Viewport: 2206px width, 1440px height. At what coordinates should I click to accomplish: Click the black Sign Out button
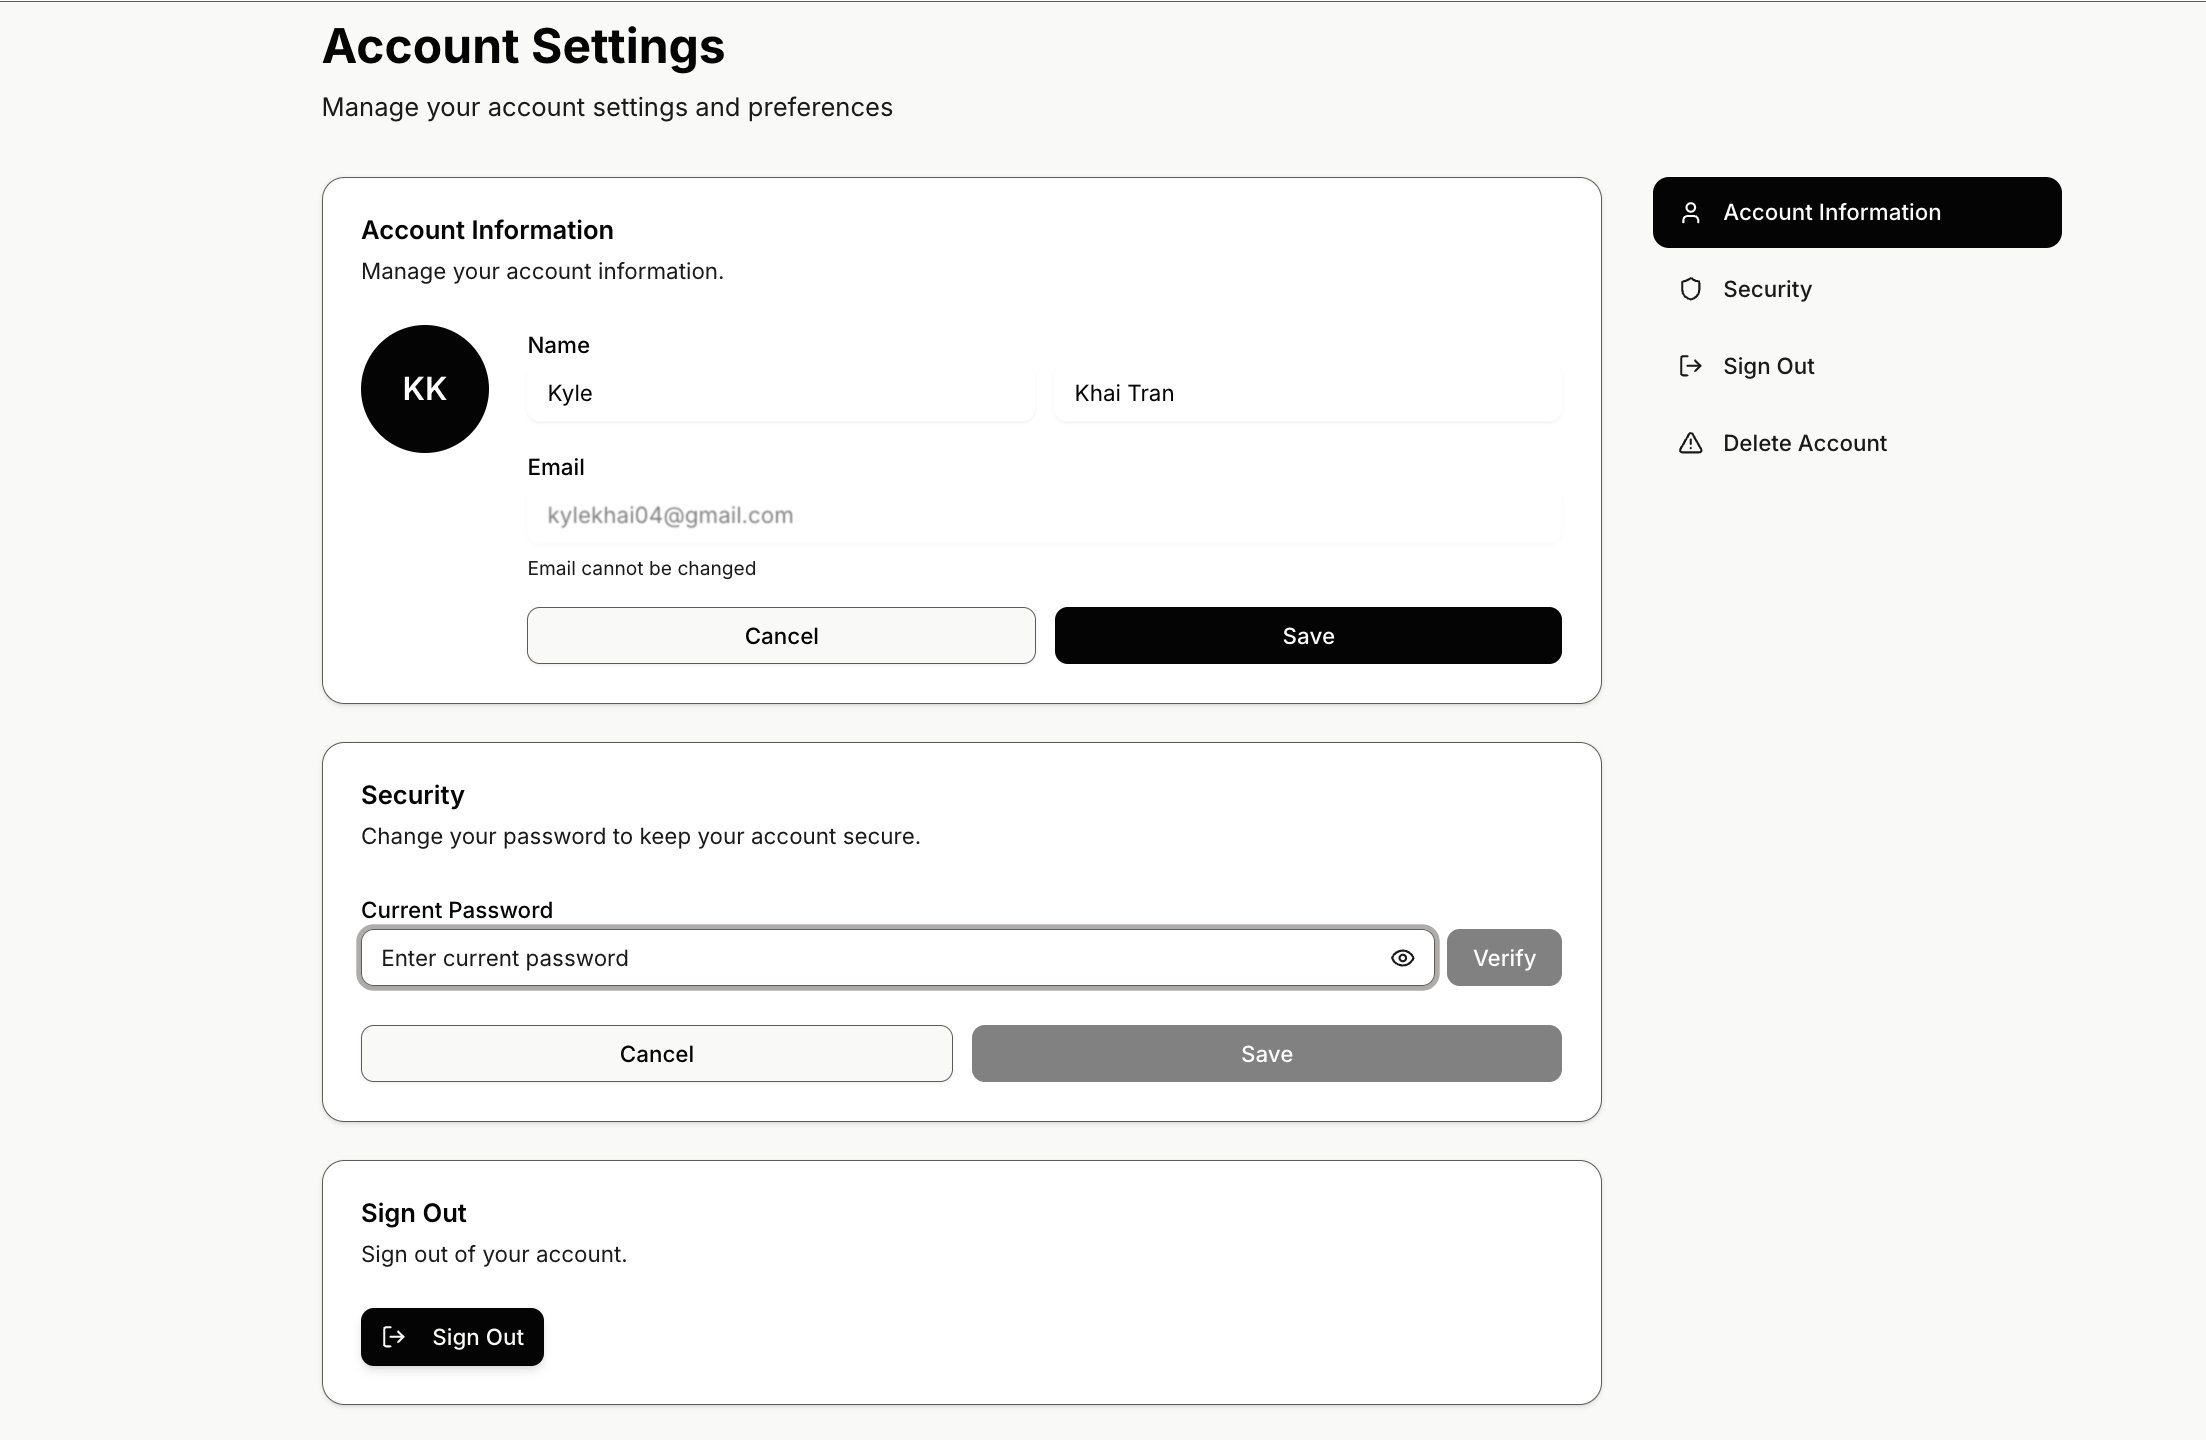click(x=452, y=1337)
